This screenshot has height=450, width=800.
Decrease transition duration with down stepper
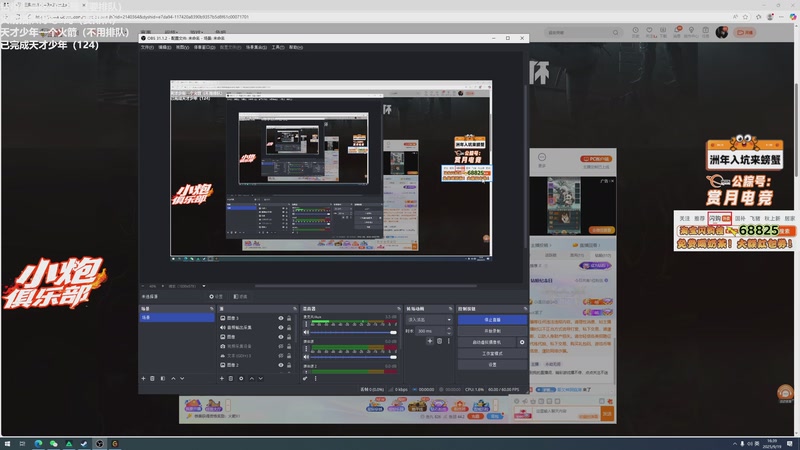click(x=449, y=333)
